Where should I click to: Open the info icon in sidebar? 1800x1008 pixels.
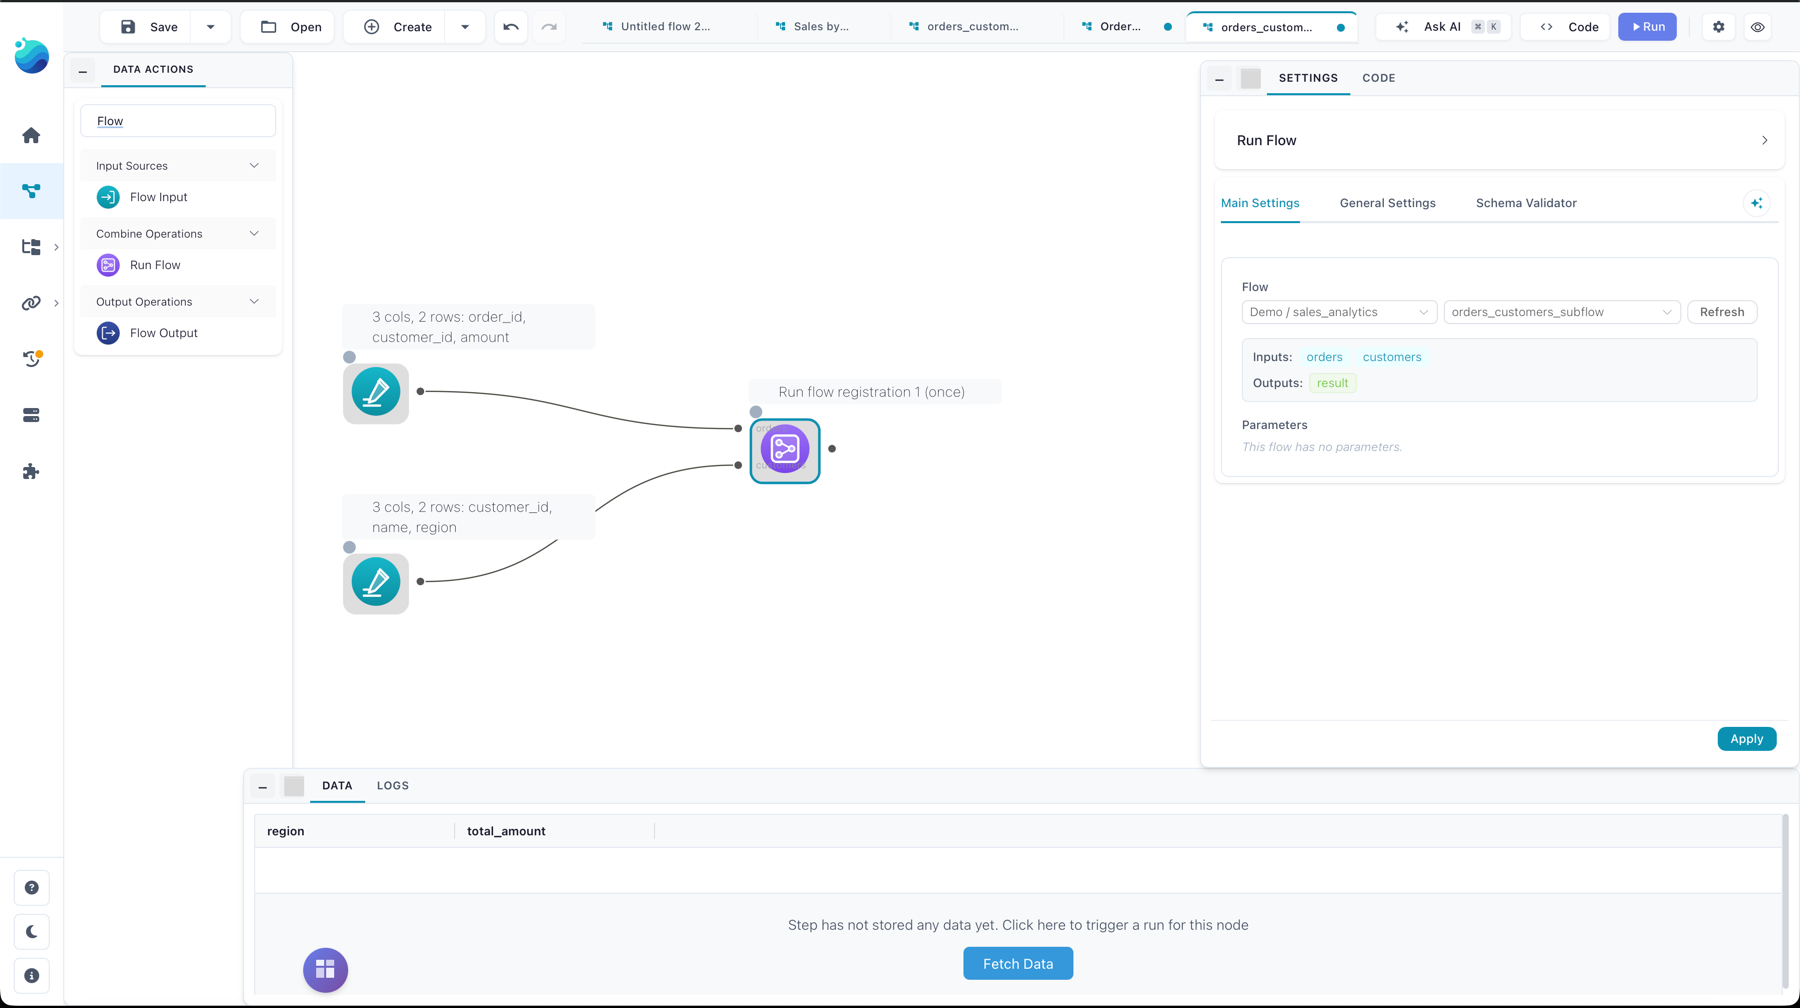[x=31, y=976]
